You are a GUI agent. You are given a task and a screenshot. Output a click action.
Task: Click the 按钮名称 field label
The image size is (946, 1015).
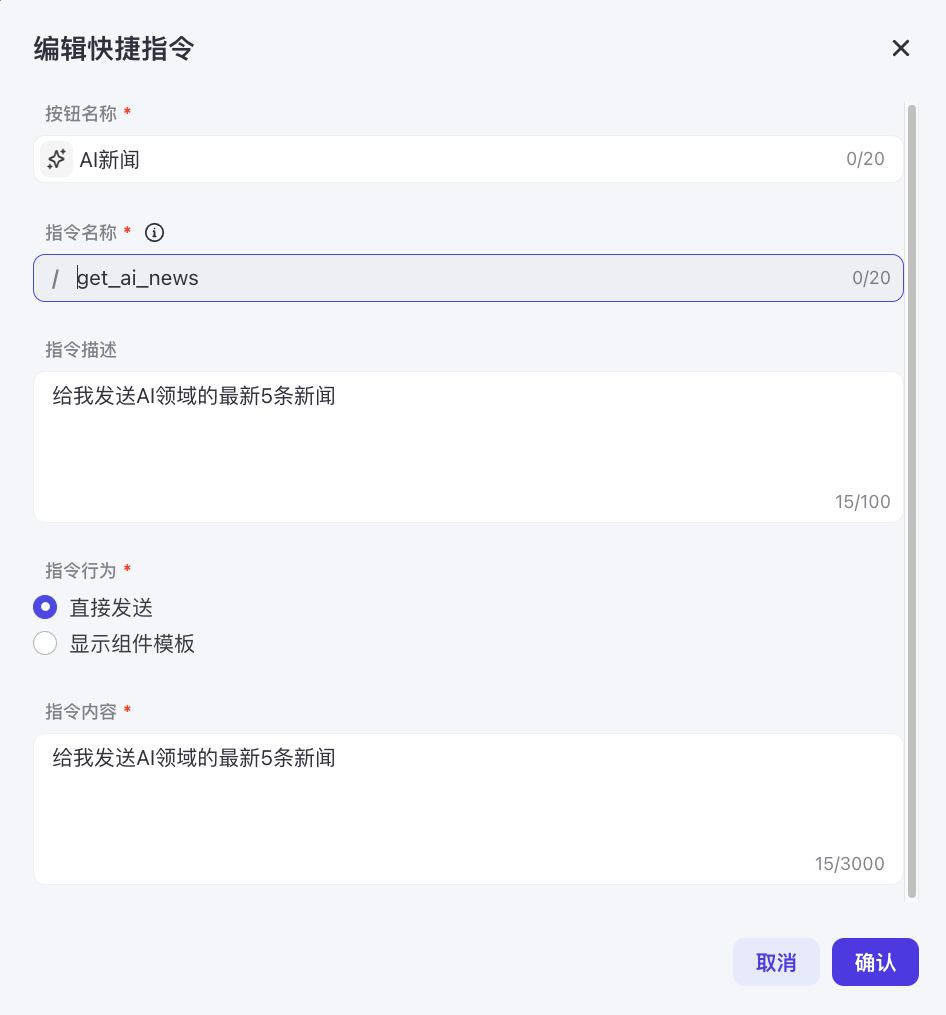(81, 113)
